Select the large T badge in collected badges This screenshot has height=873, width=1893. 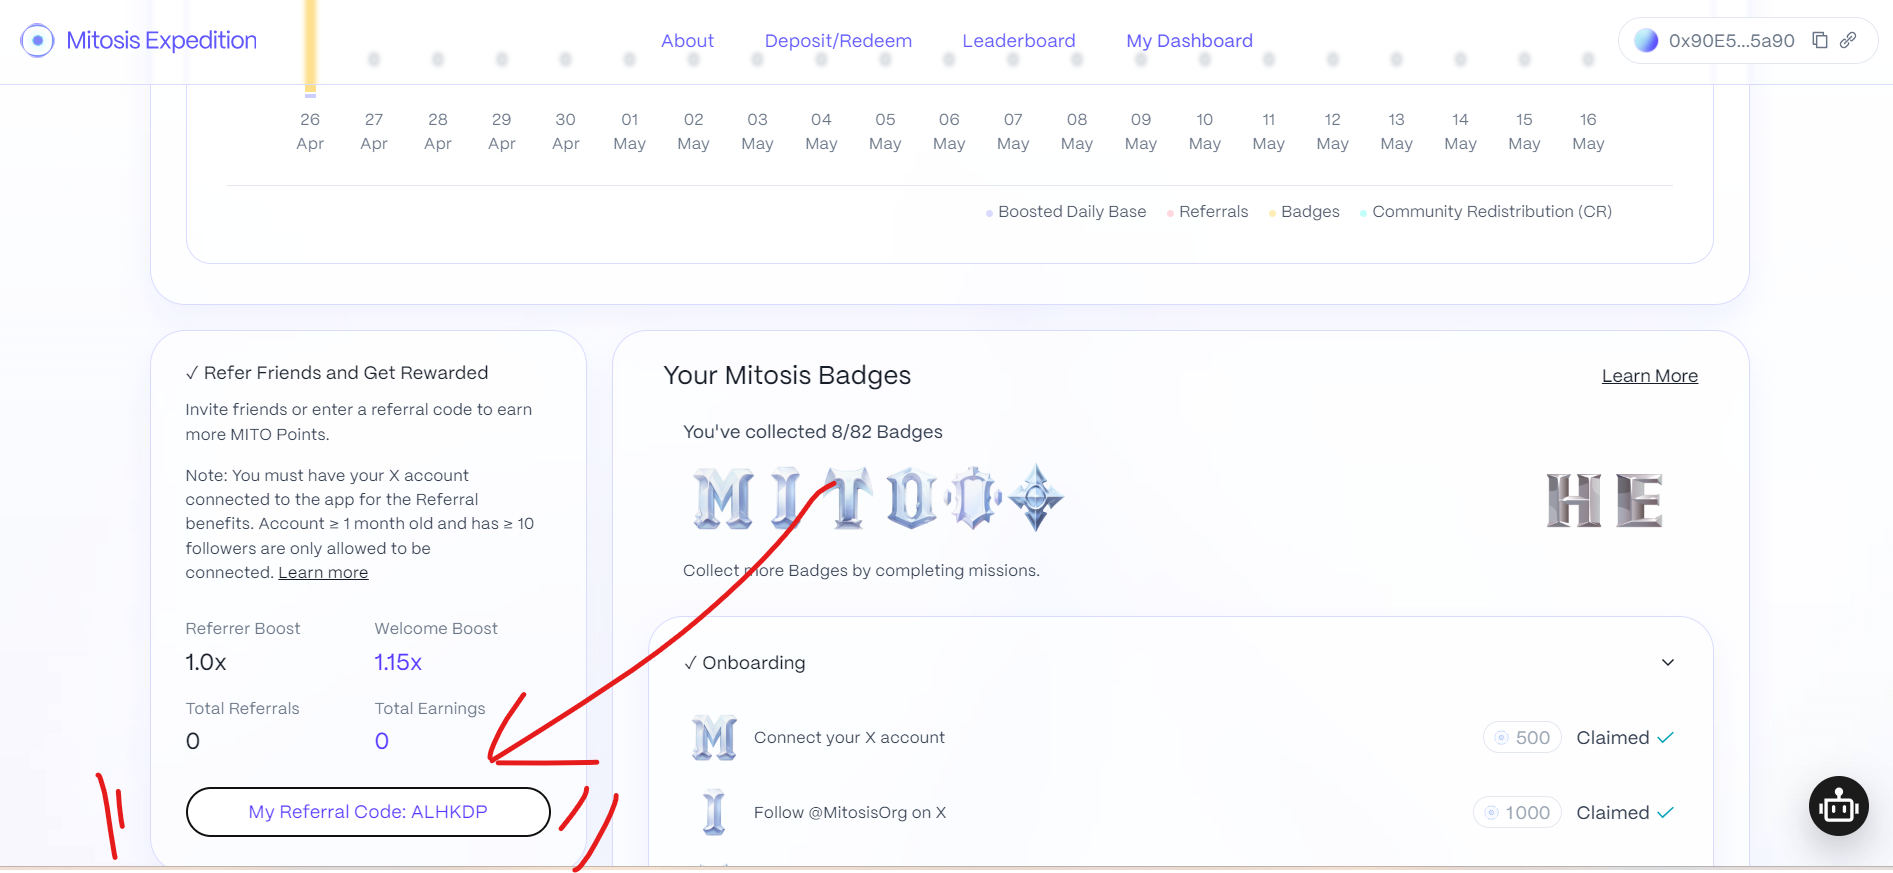click(848, 498)
